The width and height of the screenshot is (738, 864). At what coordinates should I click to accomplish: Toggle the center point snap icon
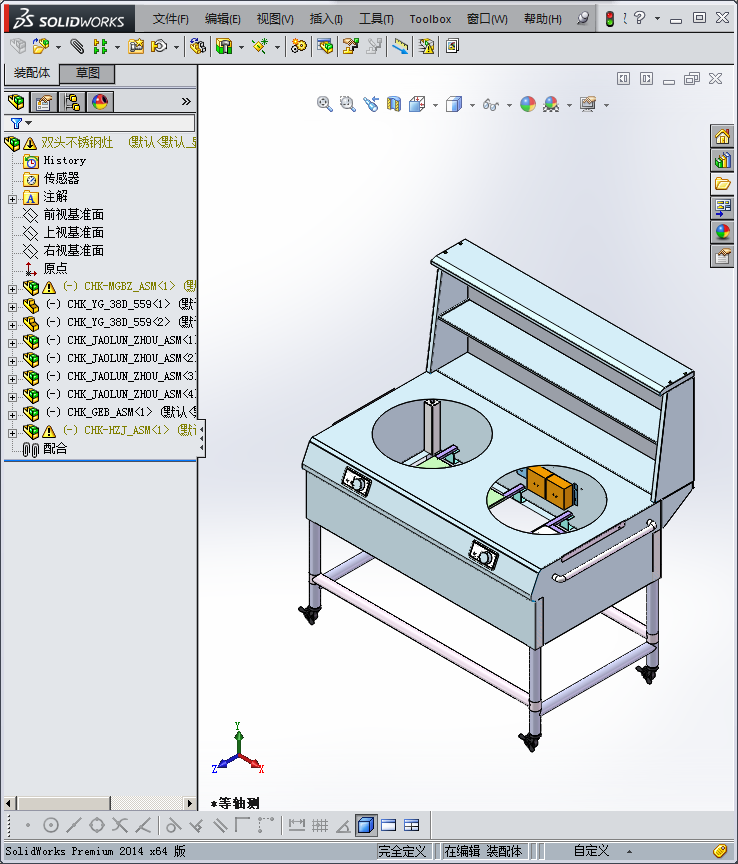click(51, 825)
